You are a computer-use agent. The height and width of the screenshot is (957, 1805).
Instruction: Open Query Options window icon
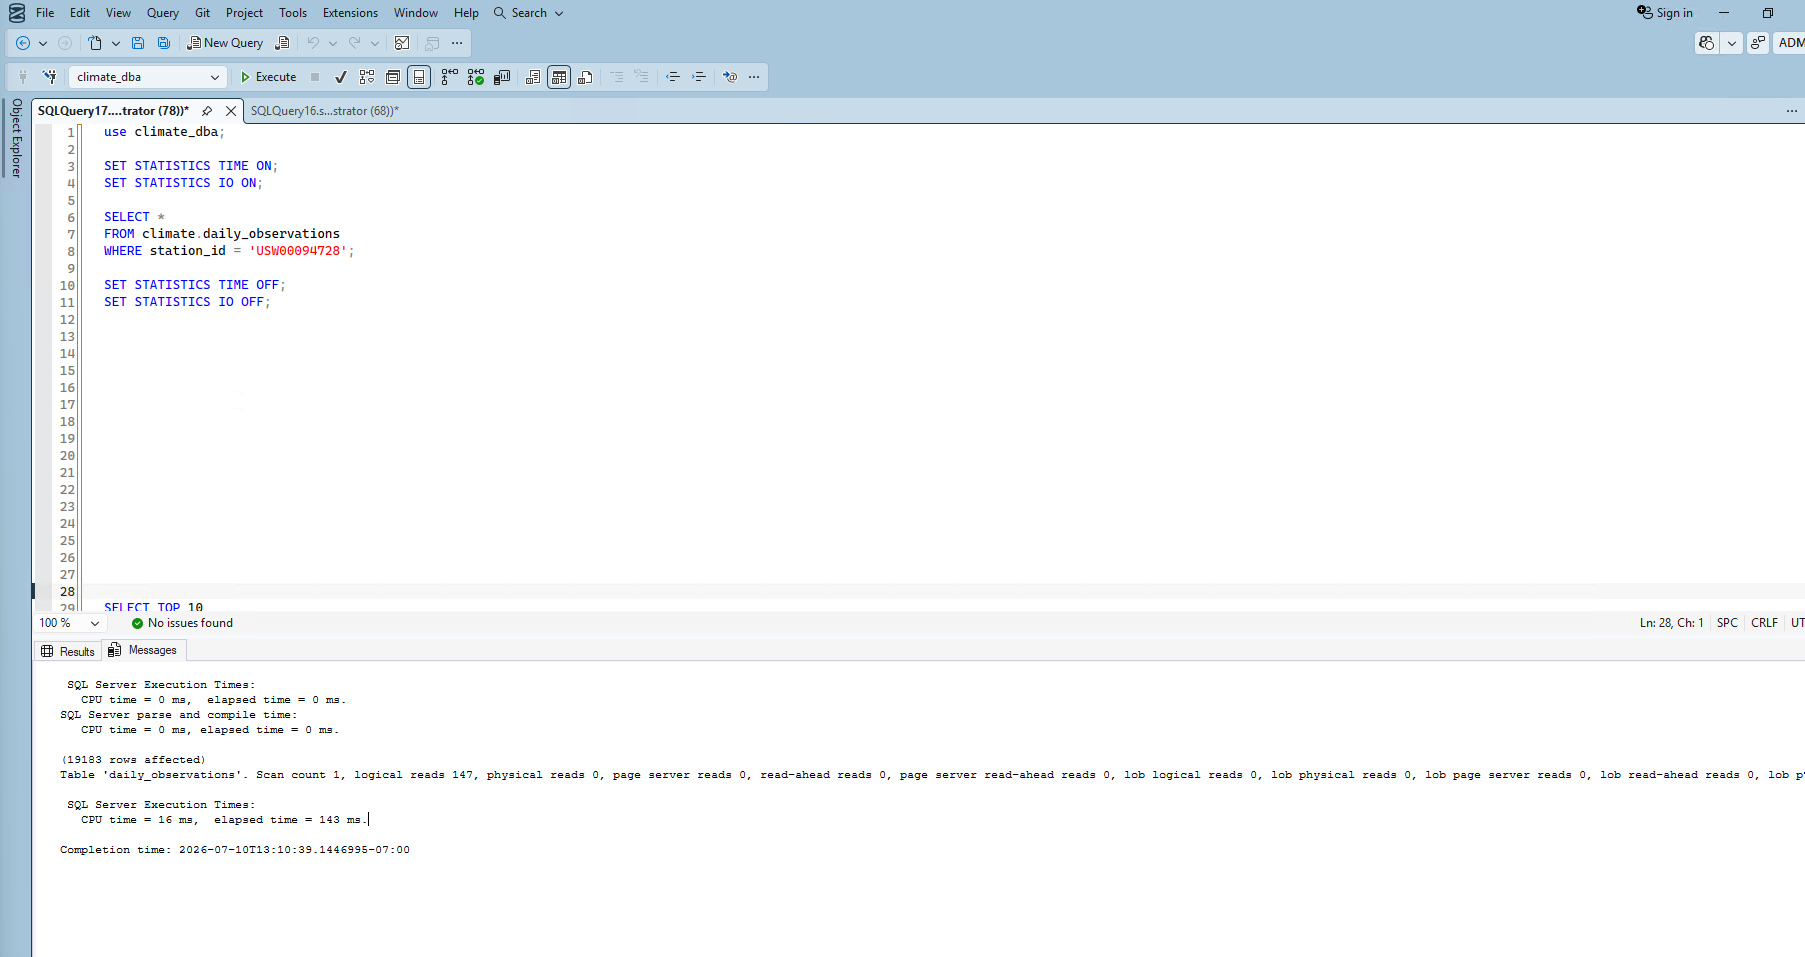[x=393, y=77]
